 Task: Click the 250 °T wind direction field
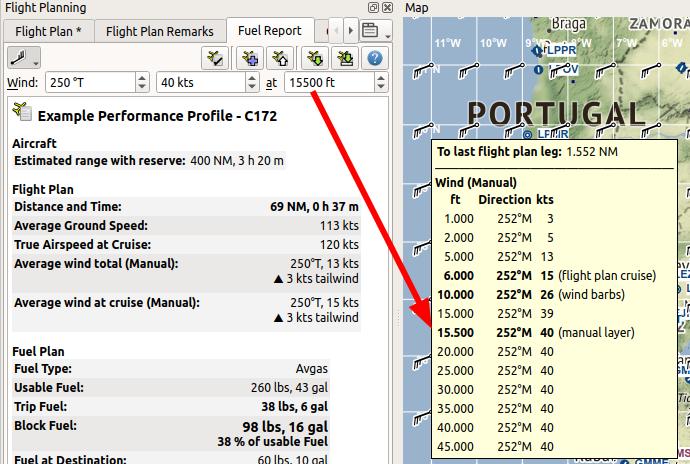pos(91,82)
